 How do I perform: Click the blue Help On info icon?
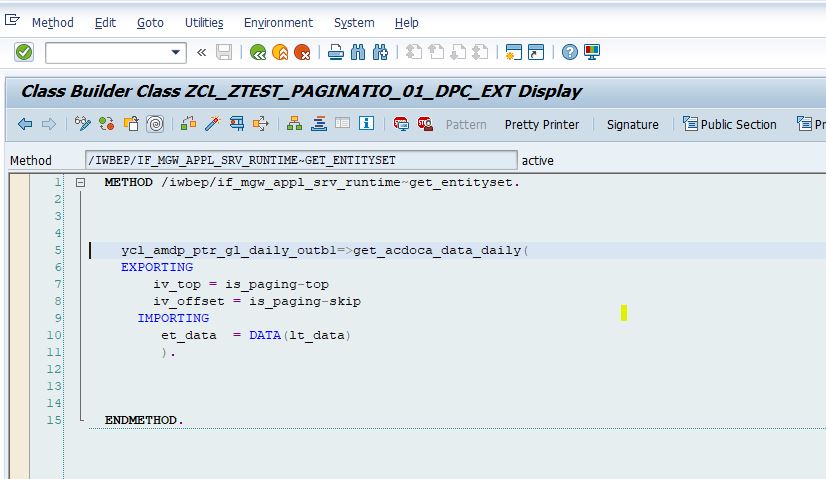coord(366,124)
